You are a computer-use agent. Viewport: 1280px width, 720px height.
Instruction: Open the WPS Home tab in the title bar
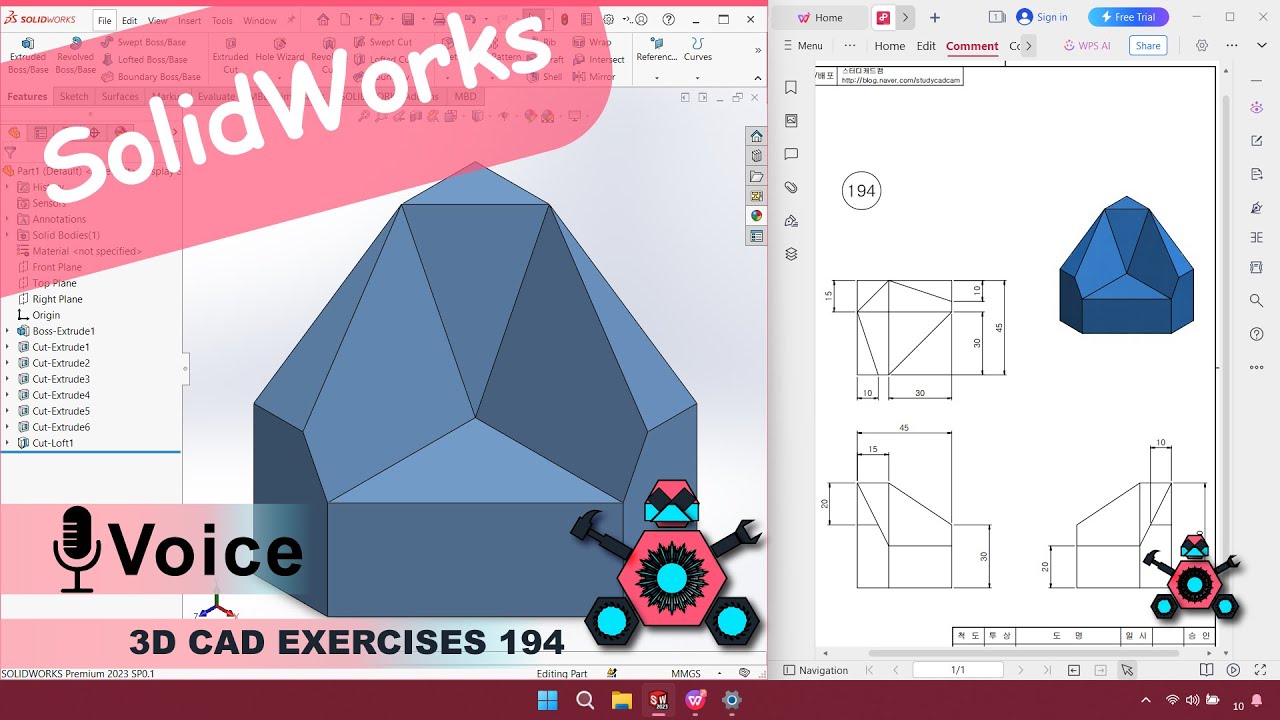click(x=821, y=17)
